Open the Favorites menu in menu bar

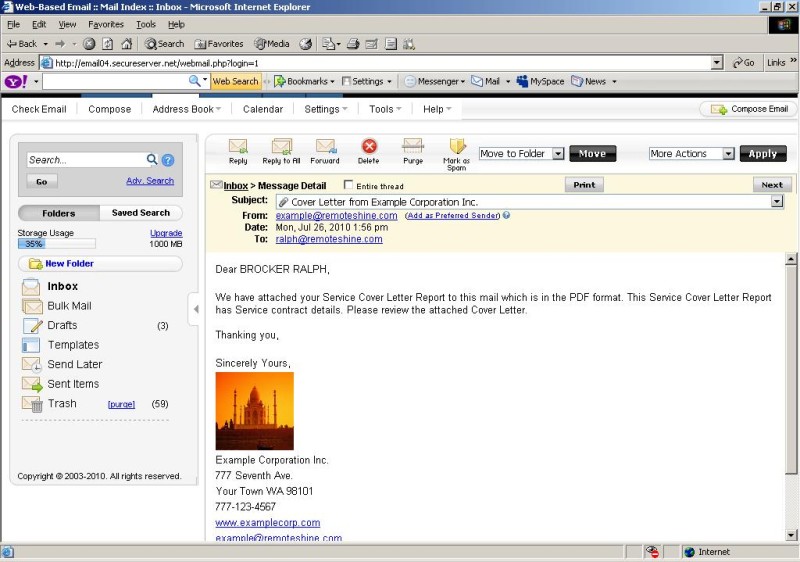pos(106,24)
